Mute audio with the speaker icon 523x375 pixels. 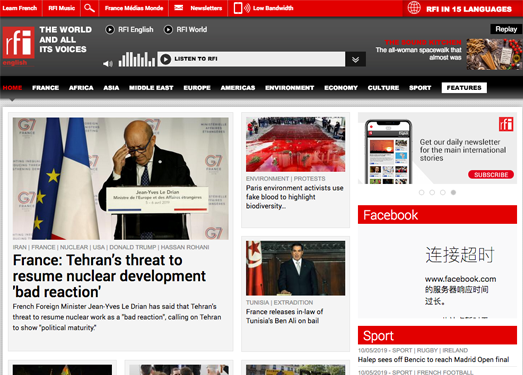point(107,63)
